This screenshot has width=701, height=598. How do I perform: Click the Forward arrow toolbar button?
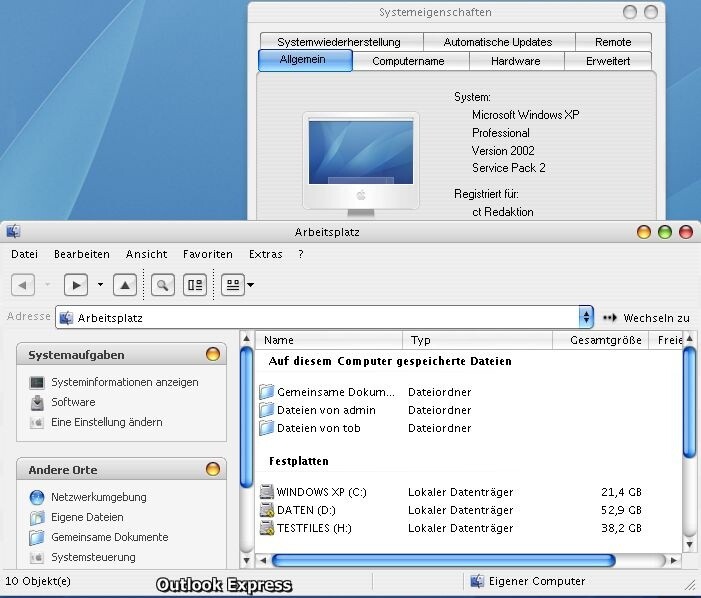(76, 285)
